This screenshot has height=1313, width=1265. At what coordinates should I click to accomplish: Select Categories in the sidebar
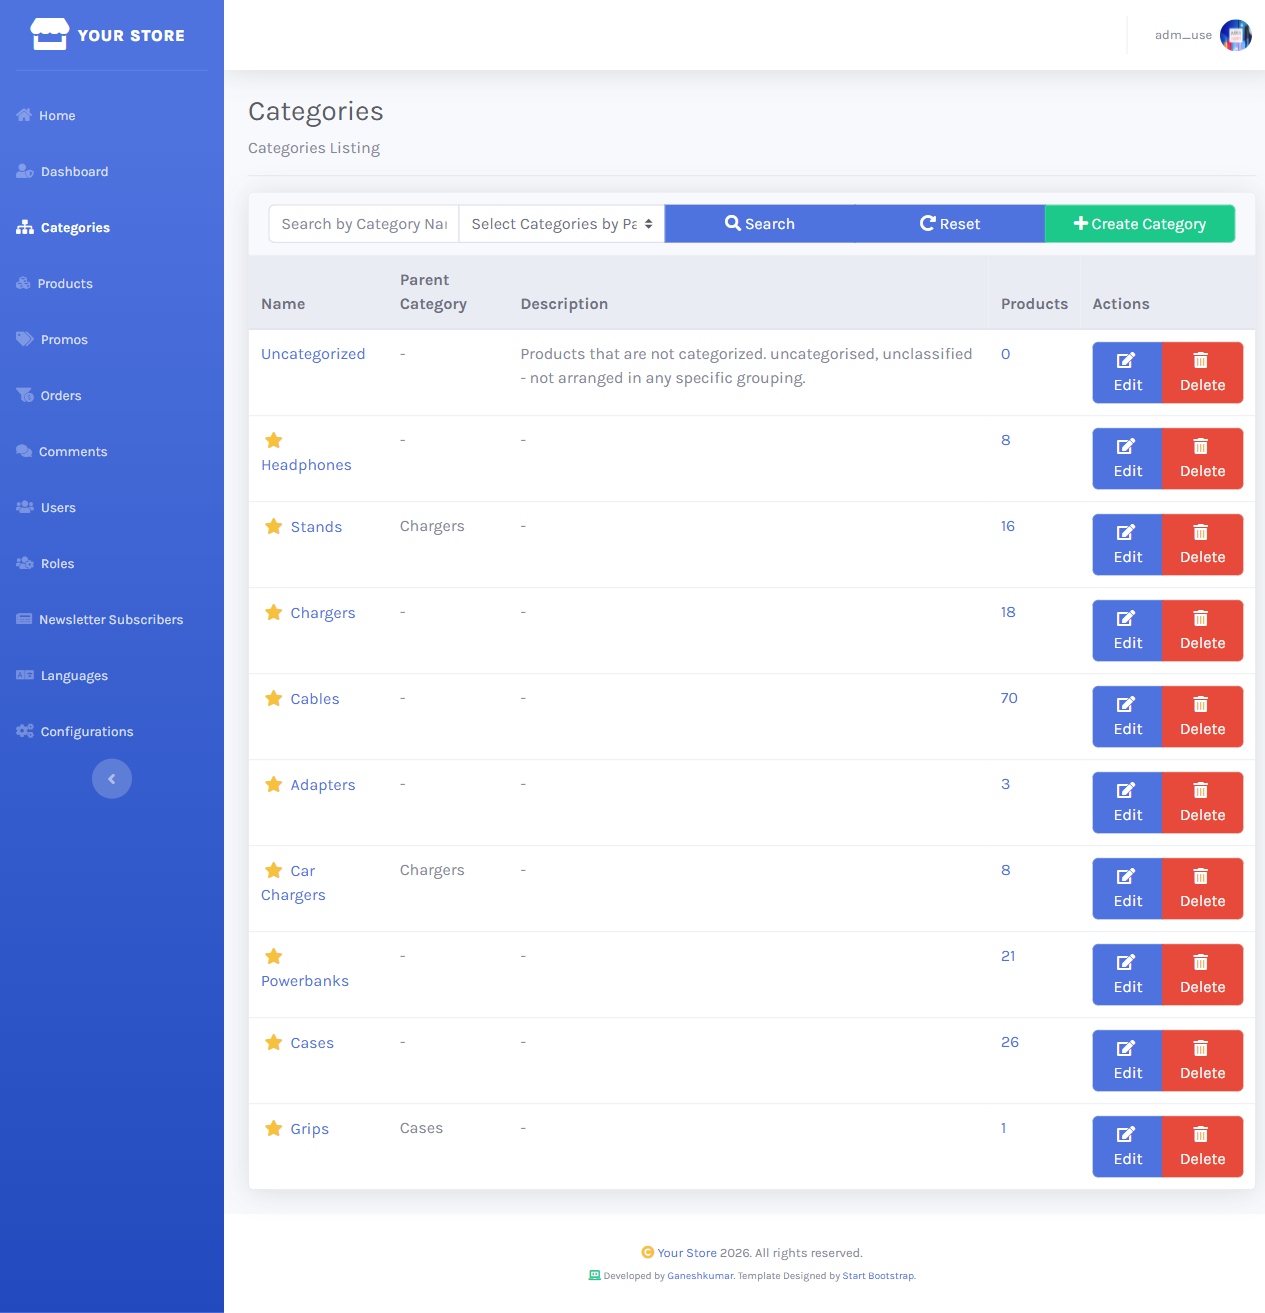(x=63, y=227)
